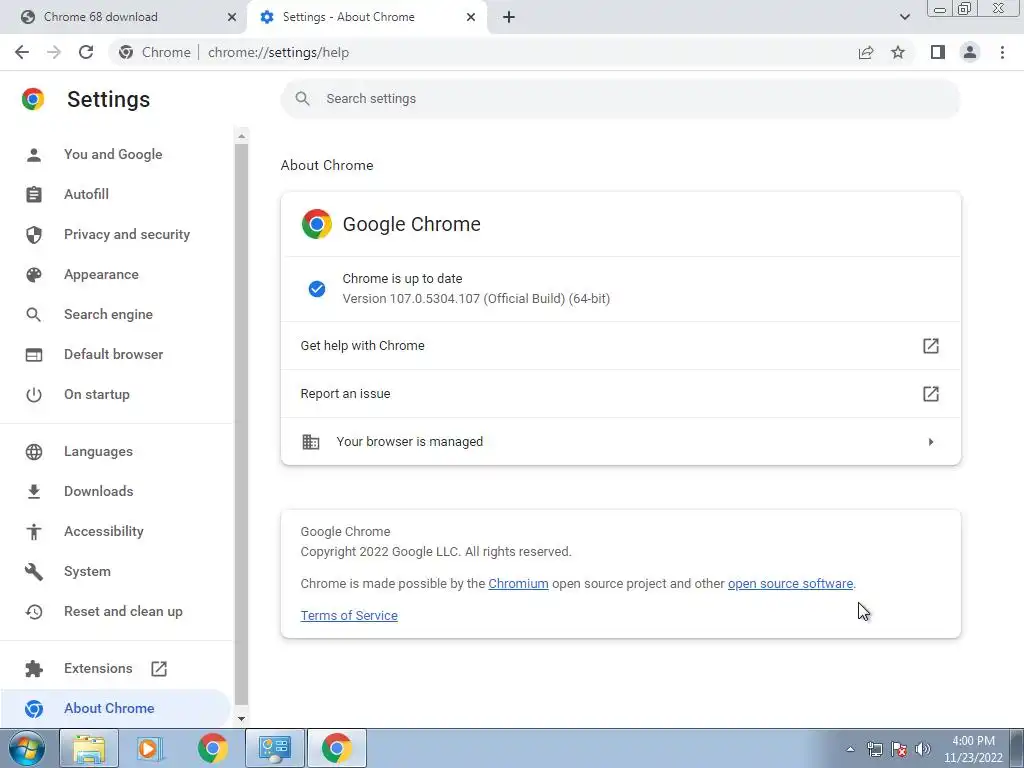1024x768 pixels.
Task: Open the Windows Start menu
Action: click(27, 748)
